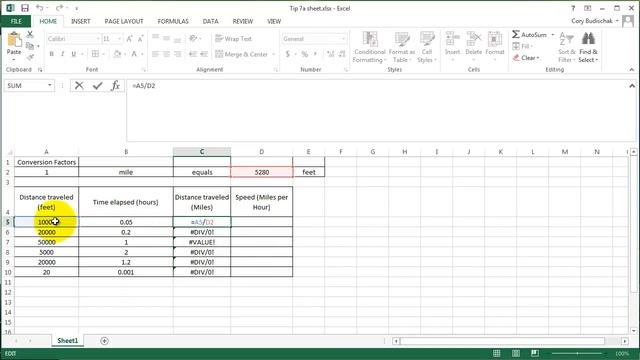Screen dimensions: 640x360
Task: Click the Save icon in quick access toolbar
Action: [x=24, y=8]
